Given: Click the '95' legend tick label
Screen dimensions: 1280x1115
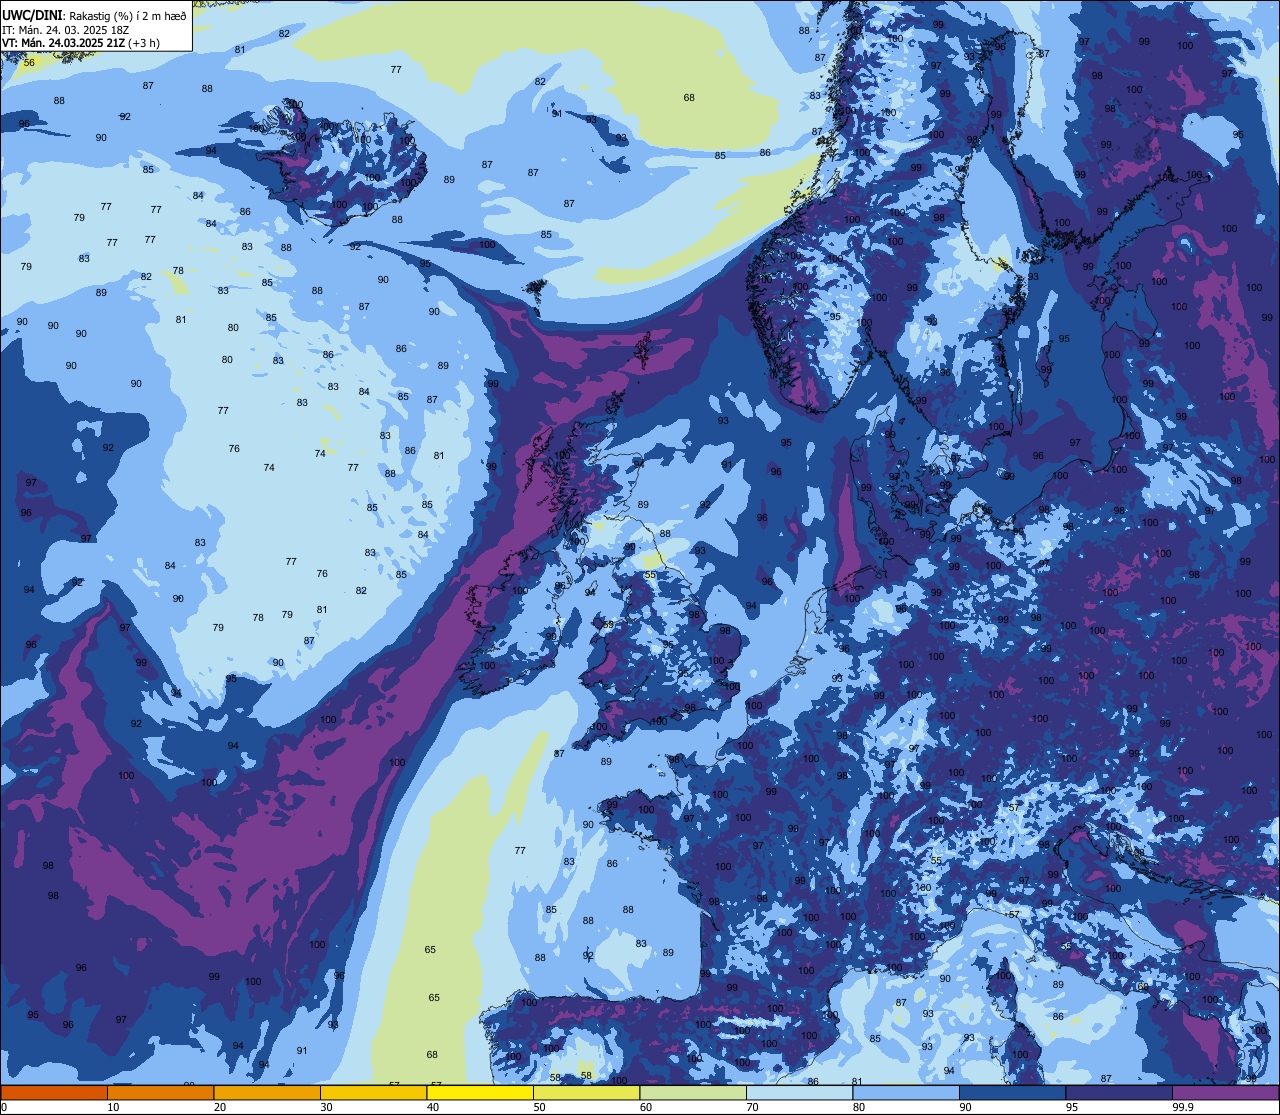Looking at the screenshot, I should coord(1072,1107).
